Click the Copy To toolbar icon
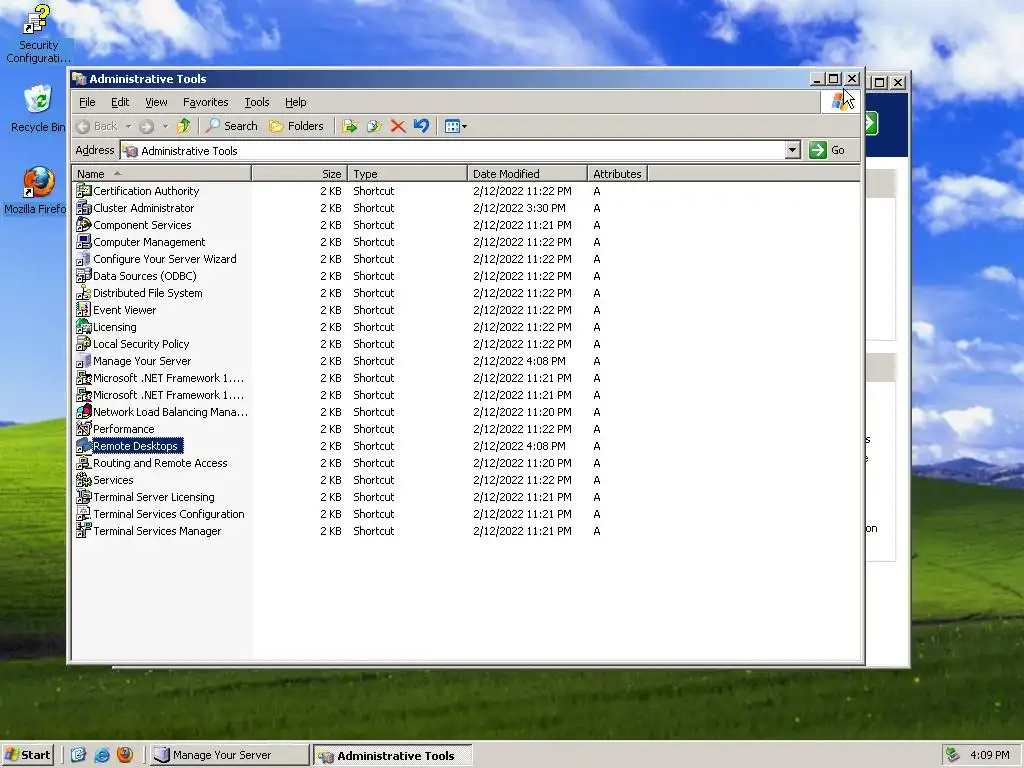1024x768 pixels. pos(374,126)
